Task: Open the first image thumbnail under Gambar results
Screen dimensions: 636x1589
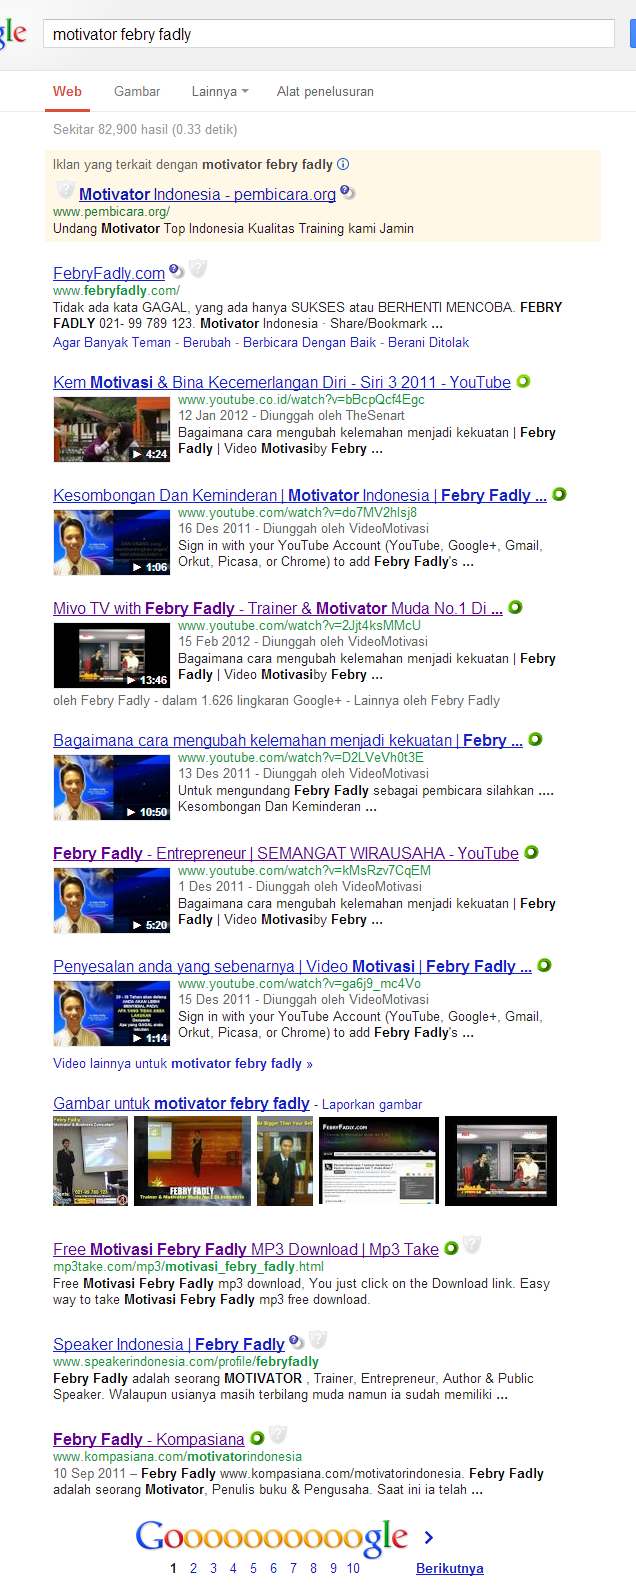Action: tap(90, 1161)
